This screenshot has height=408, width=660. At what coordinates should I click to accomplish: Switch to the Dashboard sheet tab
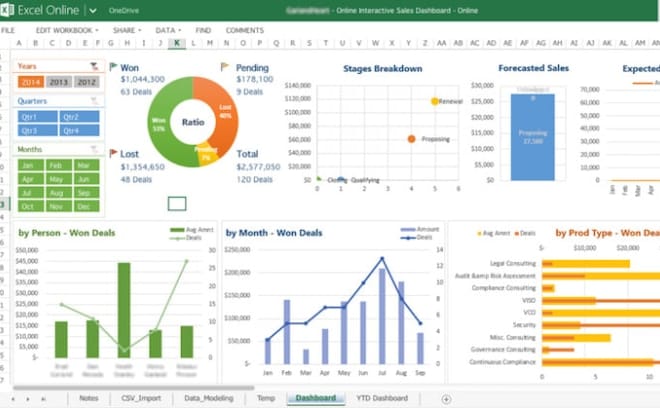point(316,398)
